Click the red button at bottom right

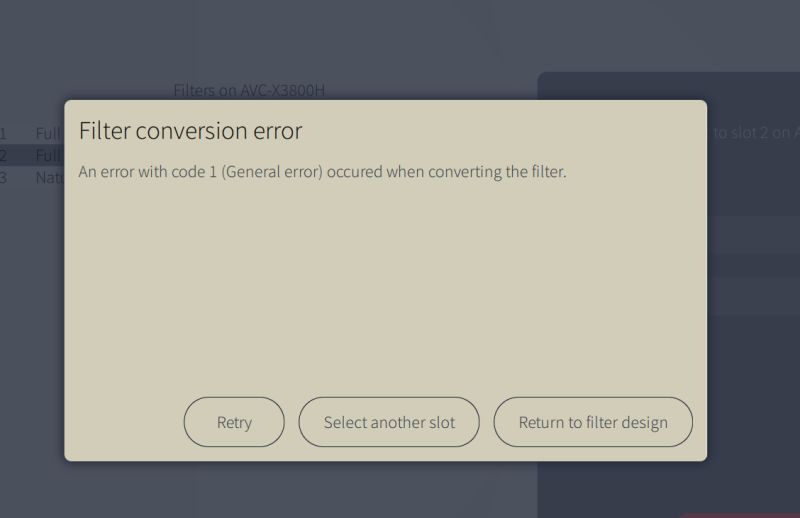tap(745, 515)
